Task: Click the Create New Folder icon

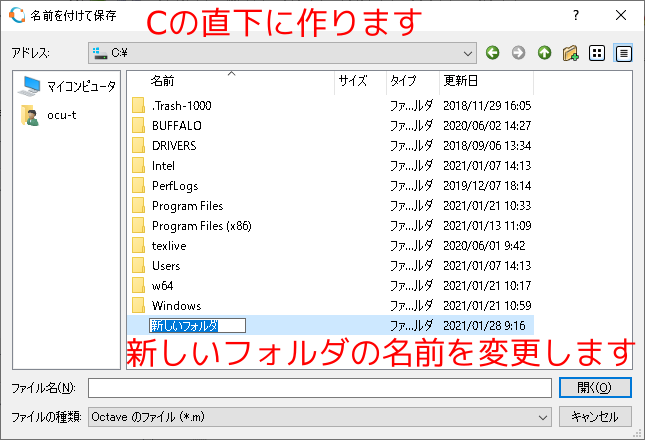Action: click(x=571, y=52)
